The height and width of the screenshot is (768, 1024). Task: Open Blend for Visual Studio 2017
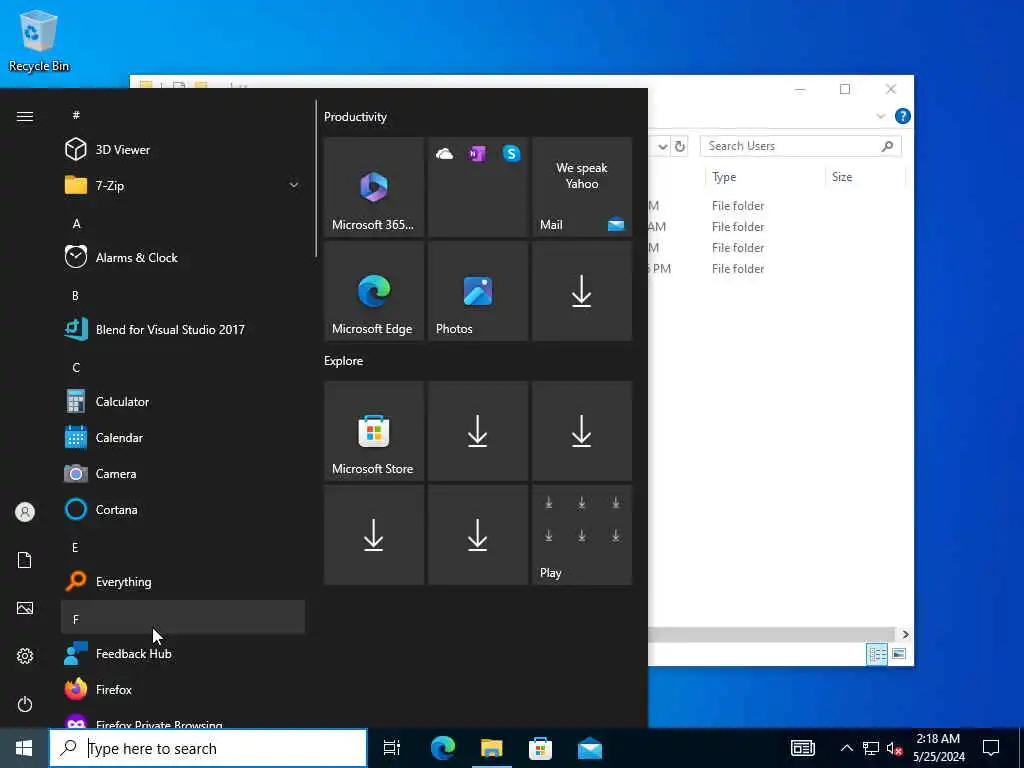[x=183, y=329]
